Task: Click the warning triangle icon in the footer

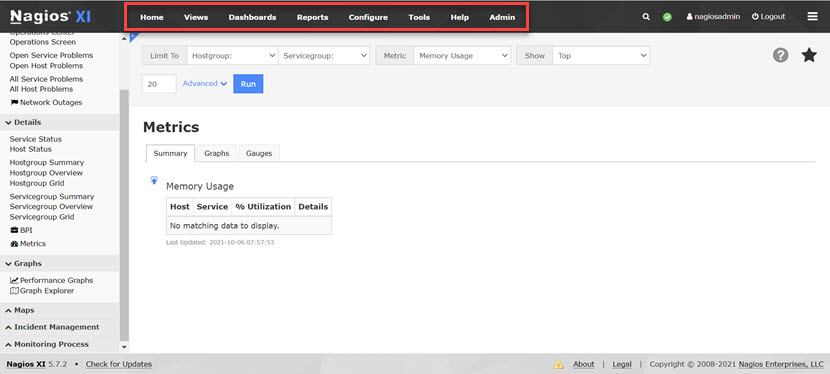Action: [x=558, y=364]
